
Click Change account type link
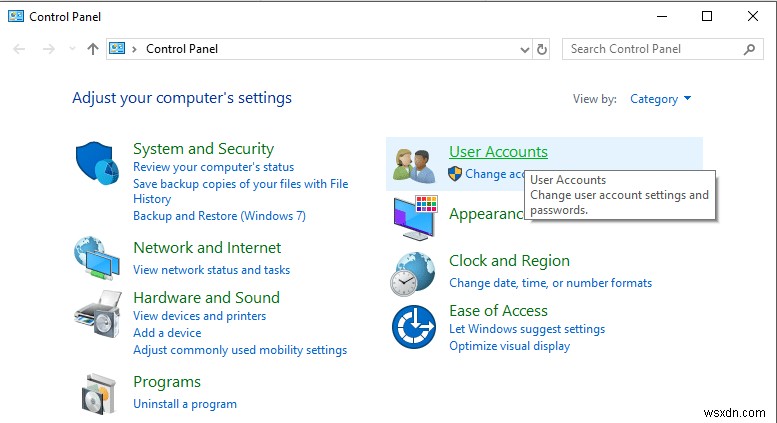(x=495, y=174)
